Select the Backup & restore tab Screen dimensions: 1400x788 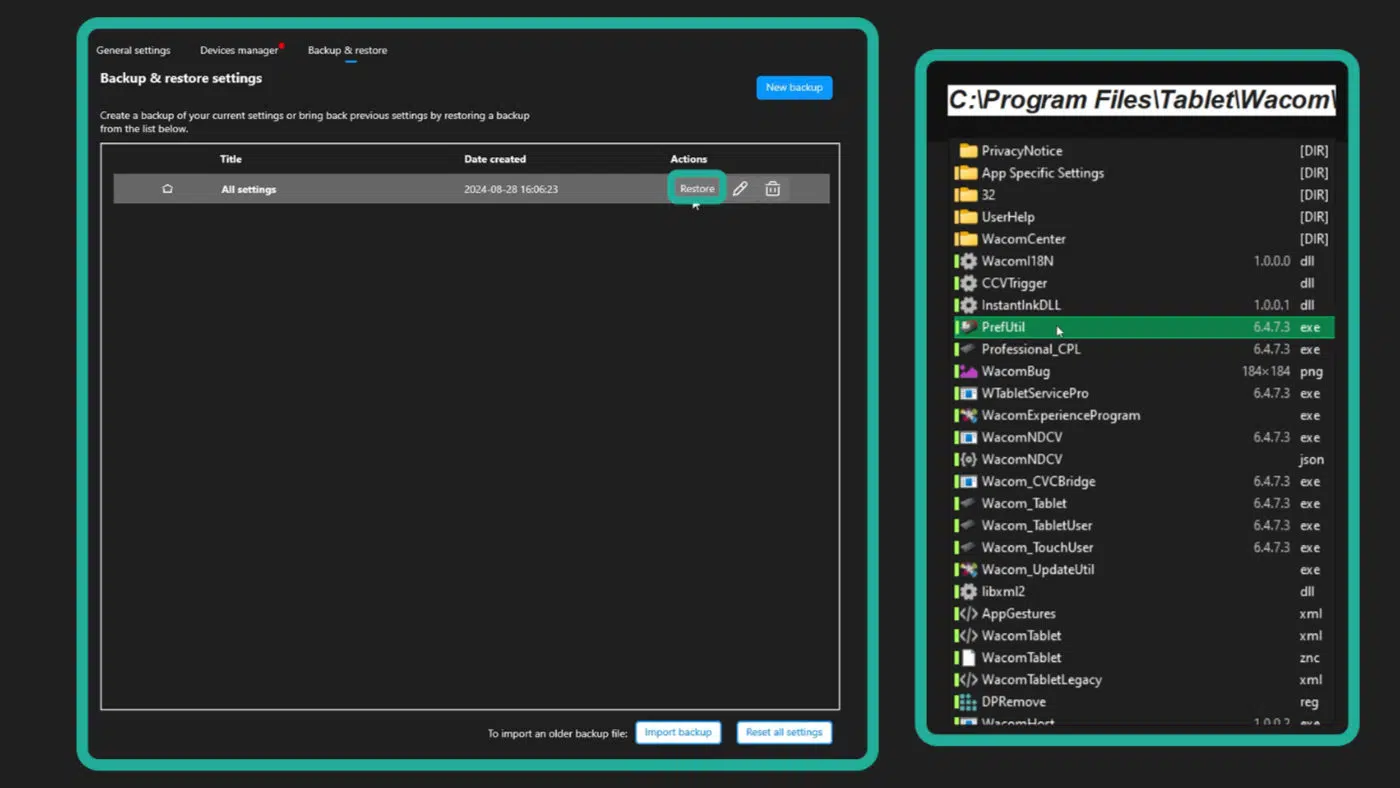pos(347,50)
